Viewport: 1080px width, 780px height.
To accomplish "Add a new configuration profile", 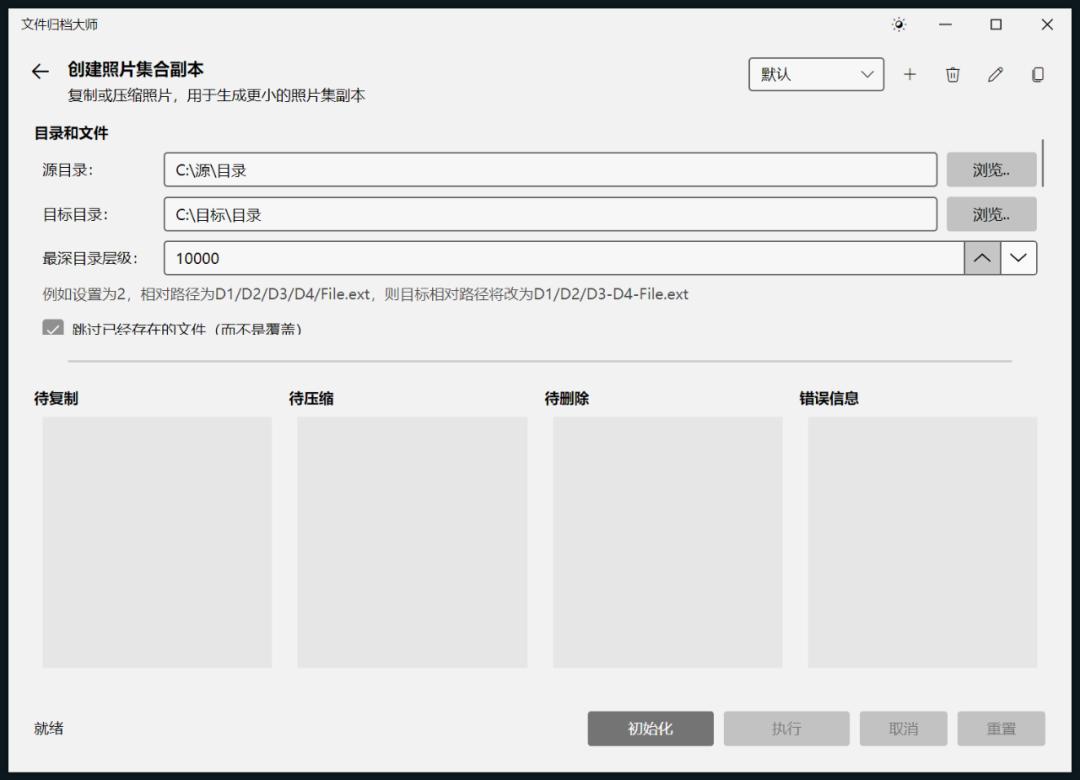I will [x=910, y=74].
